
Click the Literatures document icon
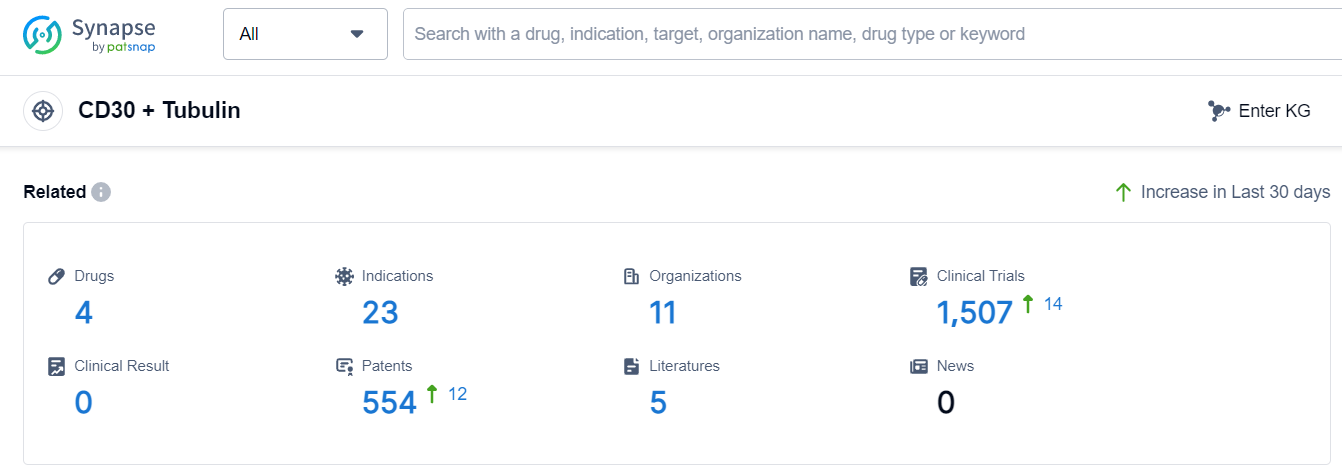[631, 366]
